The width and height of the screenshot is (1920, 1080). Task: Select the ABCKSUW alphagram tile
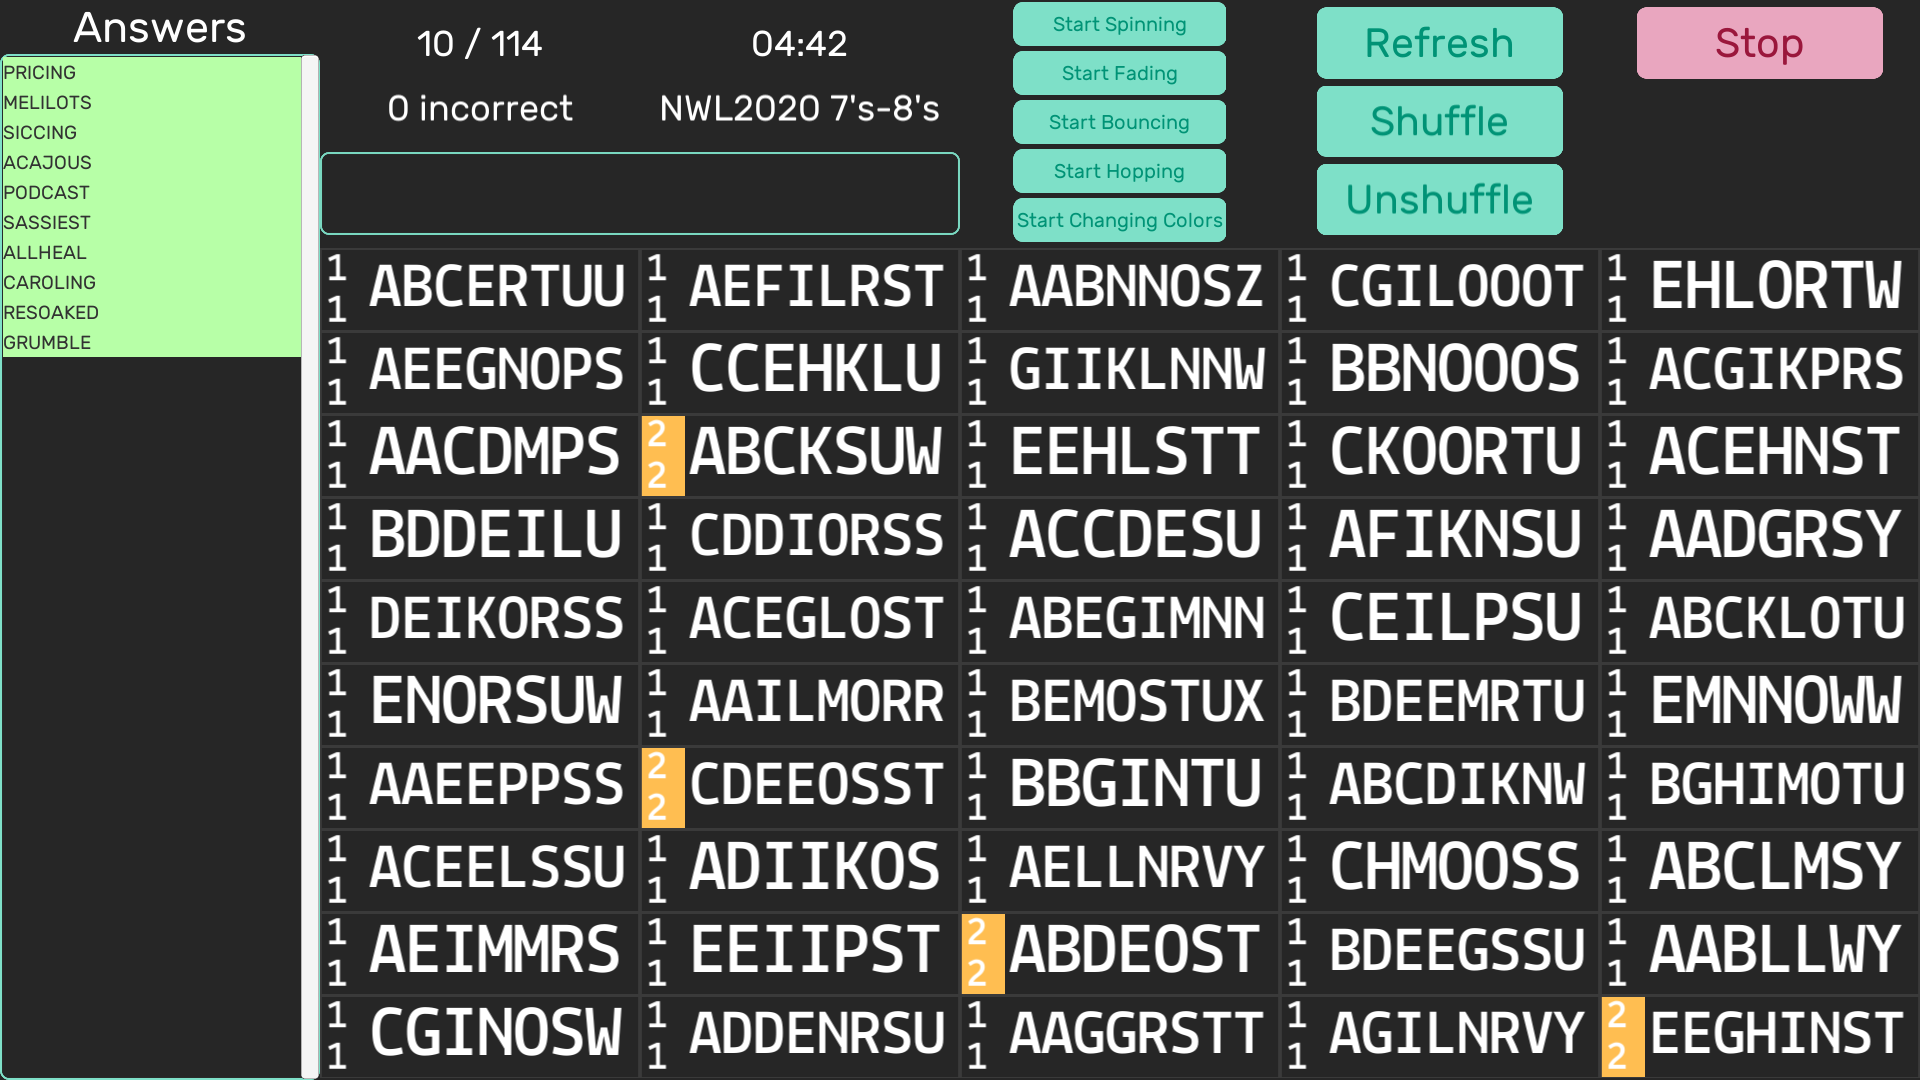click(x=815, y=453)
